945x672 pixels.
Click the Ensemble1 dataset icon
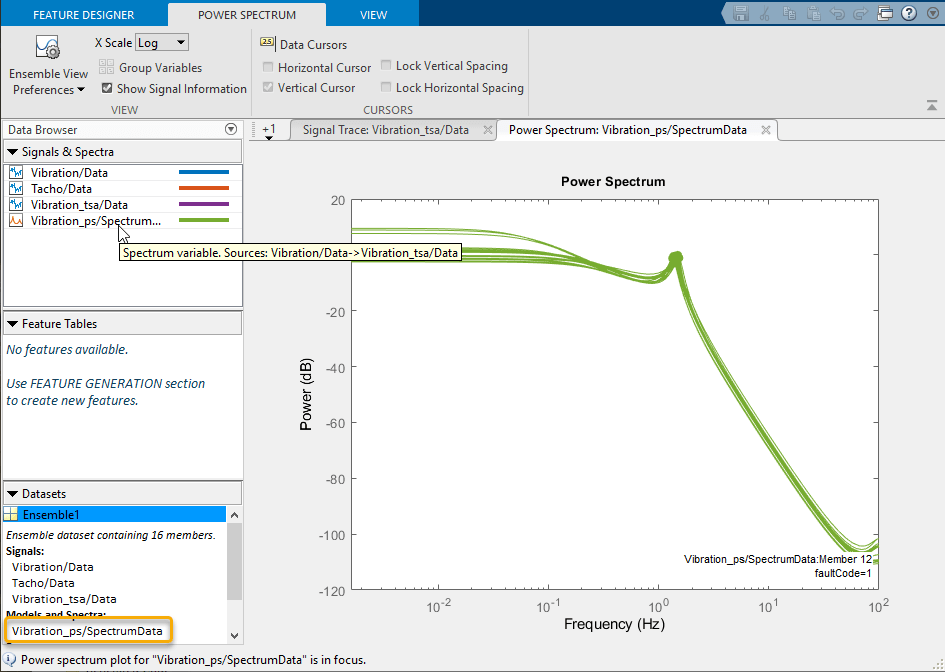[x=11, y=514]
